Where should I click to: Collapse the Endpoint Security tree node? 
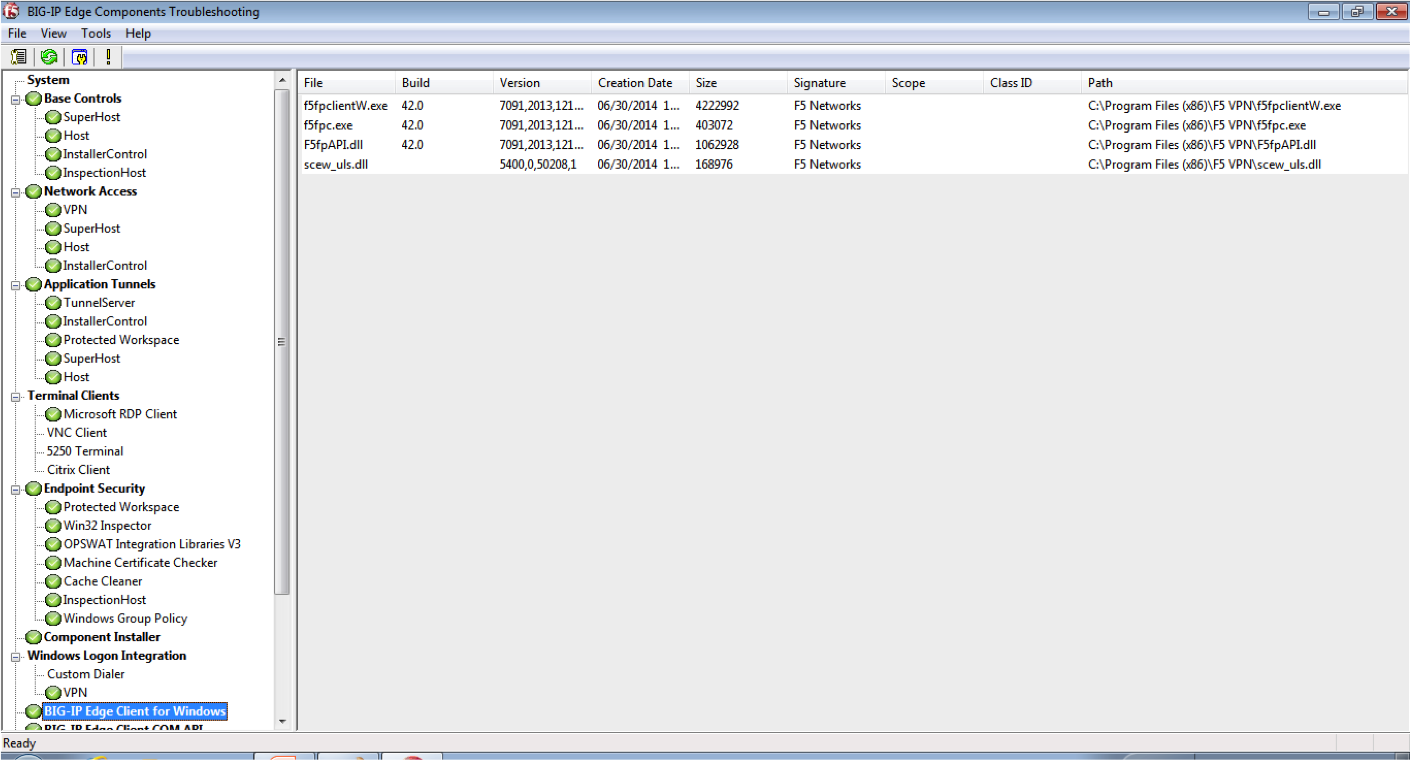click(x=16, y=489)
